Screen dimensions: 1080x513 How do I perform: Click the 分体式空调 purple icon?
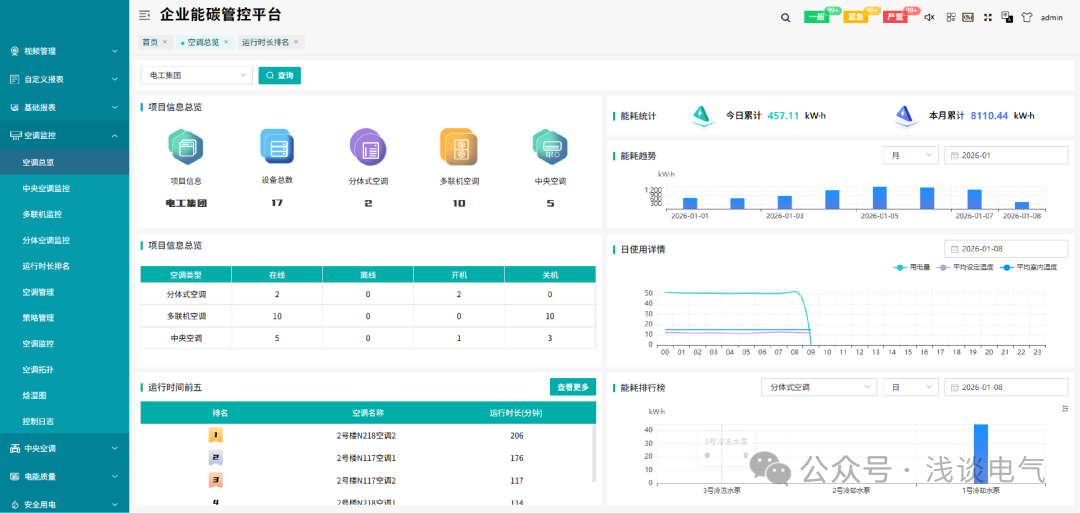[x=368, y=147]
